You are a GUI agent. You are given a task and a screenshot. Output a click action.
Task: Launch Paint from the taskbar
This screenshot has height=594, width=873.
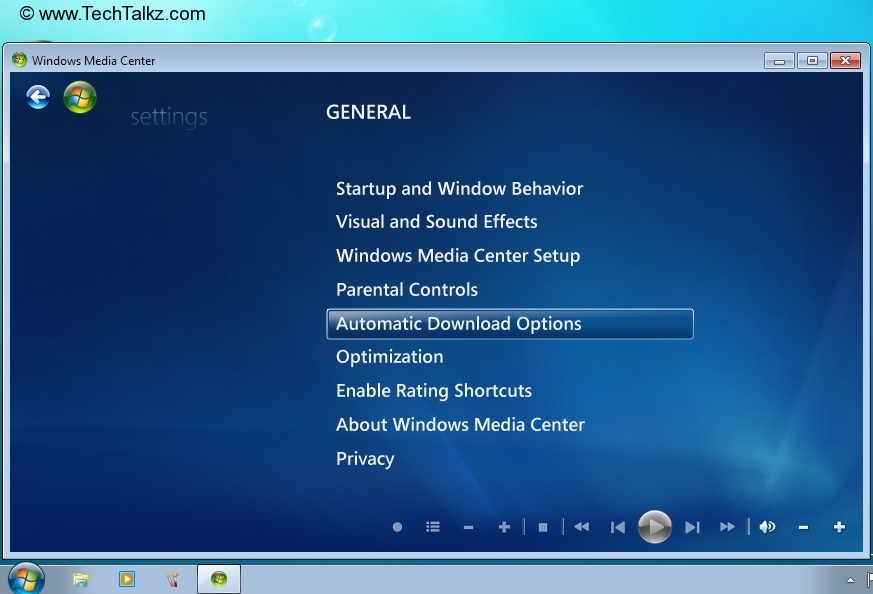[x=172, y=579]
